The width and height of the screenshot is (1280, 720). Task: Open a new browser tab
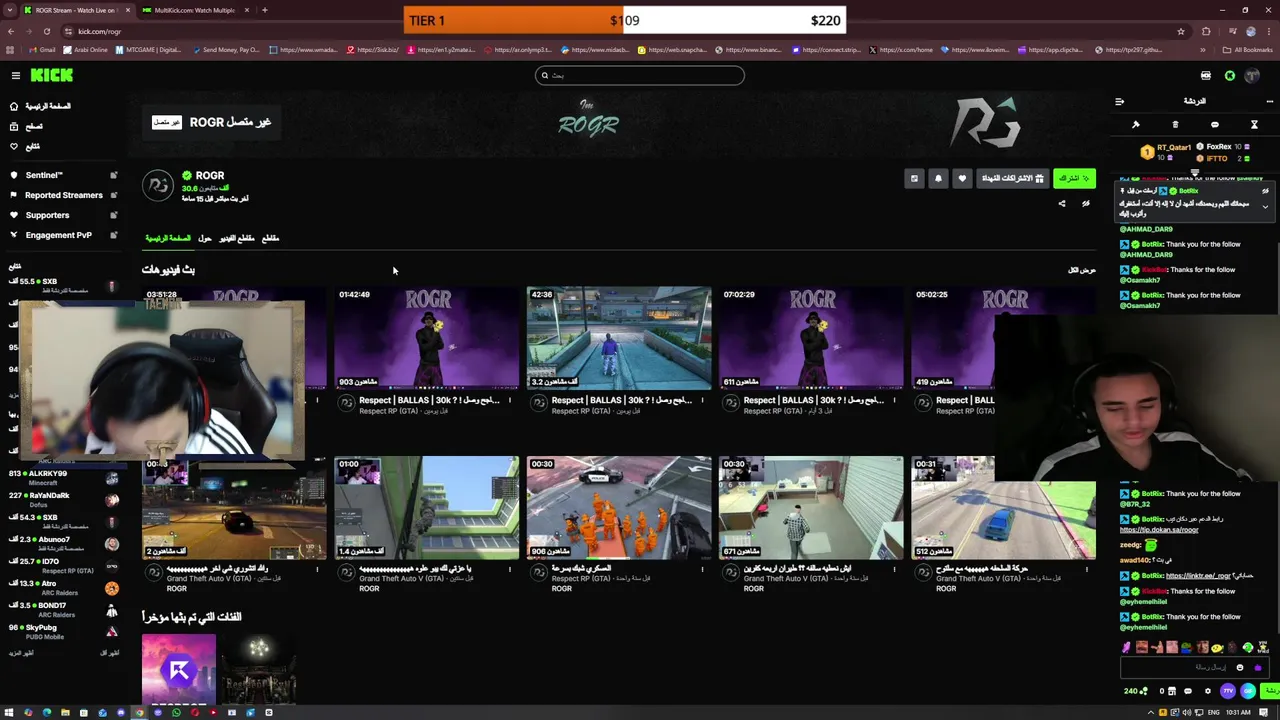[264, 10]
